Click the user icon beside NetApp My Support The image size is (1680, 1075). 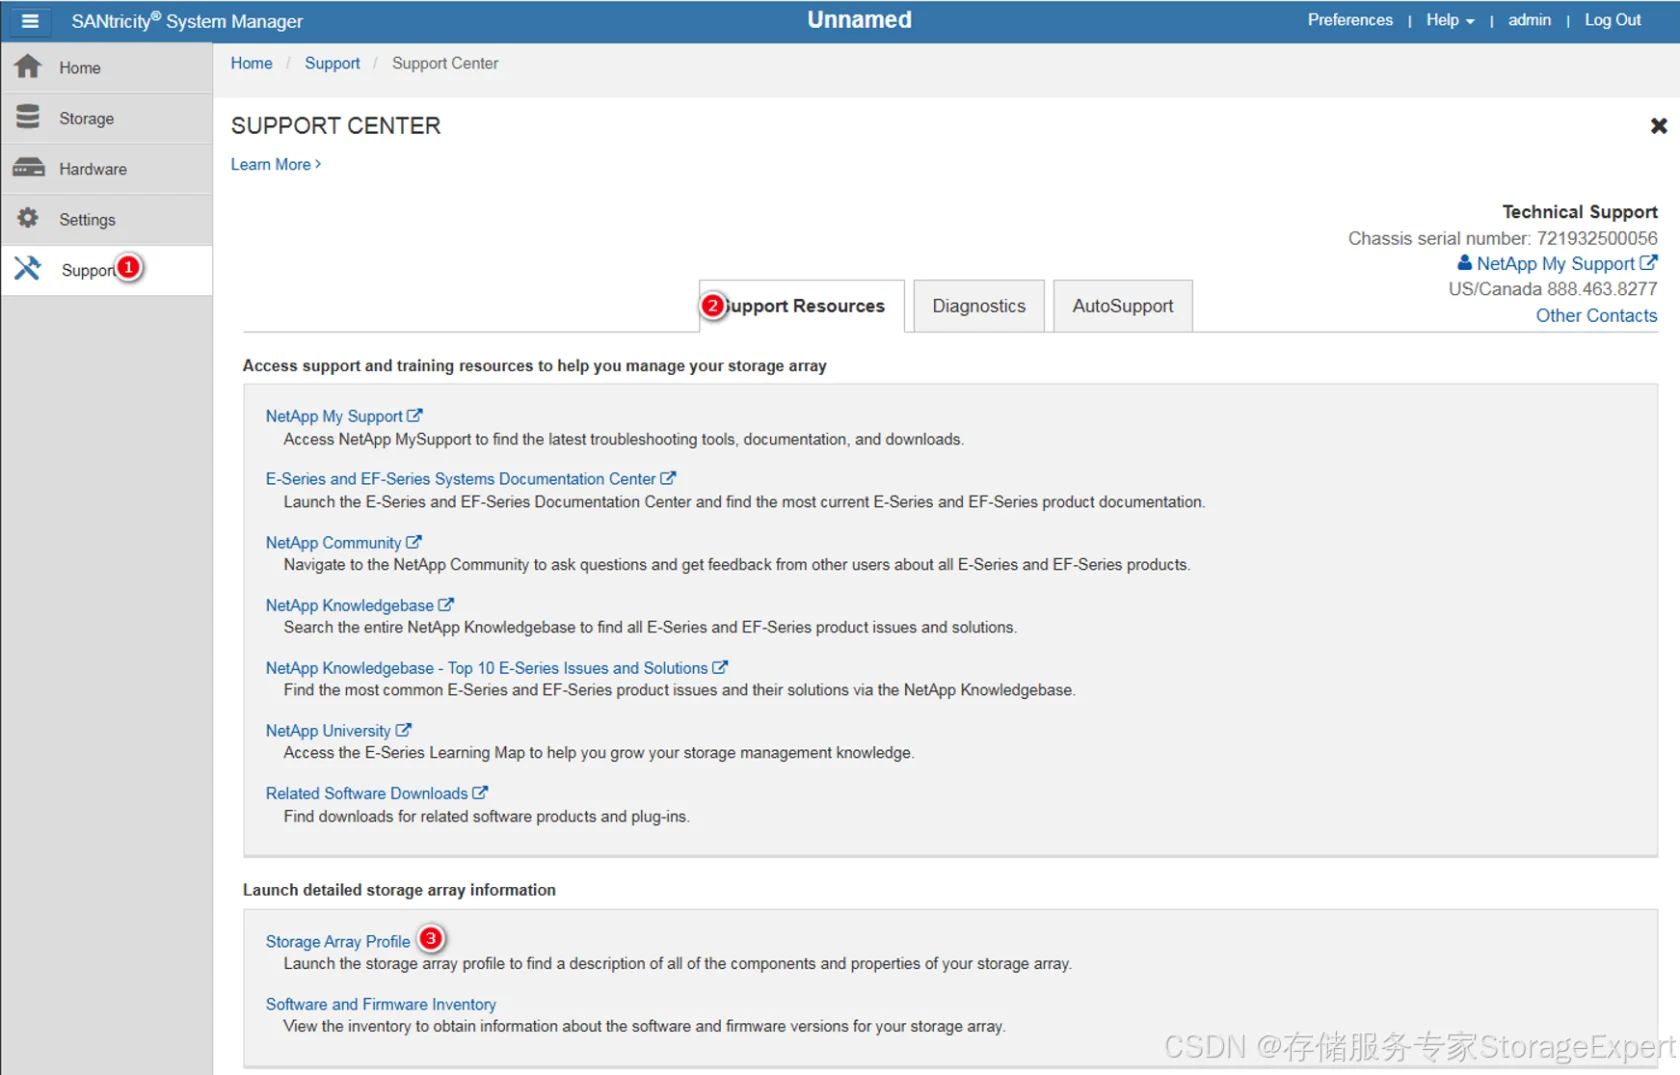pyautogui.click(x=1465, y=263)
